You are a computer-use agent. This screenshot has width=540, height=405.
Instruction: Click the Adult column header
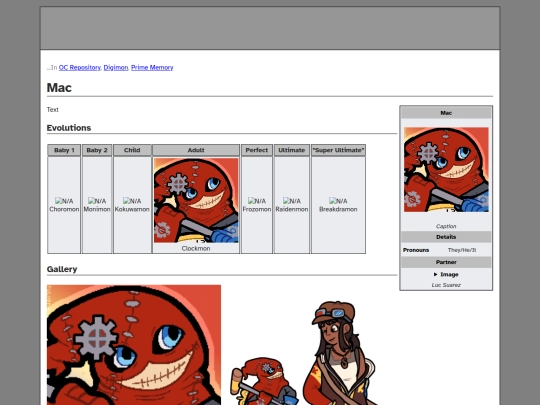(196, 150)
